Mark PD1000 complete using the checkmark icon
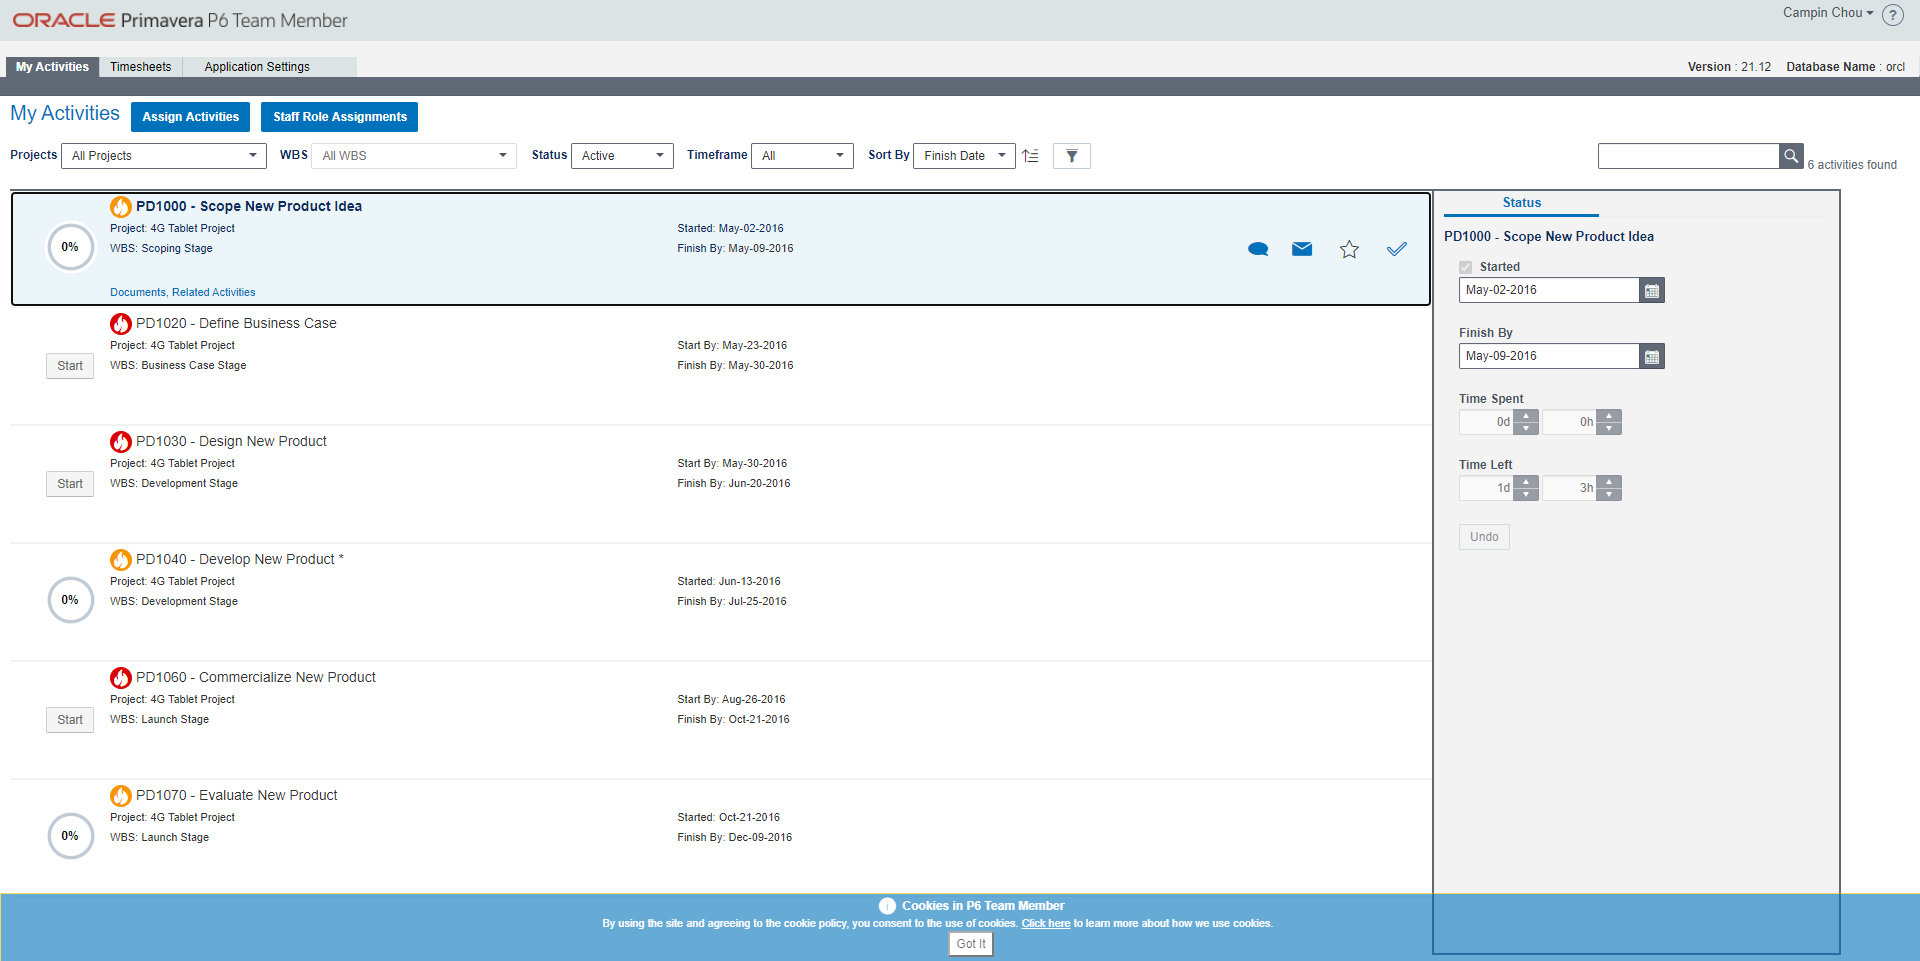Image resolution: width=1920 pixels, height=961 pixels. point(1397,248)
